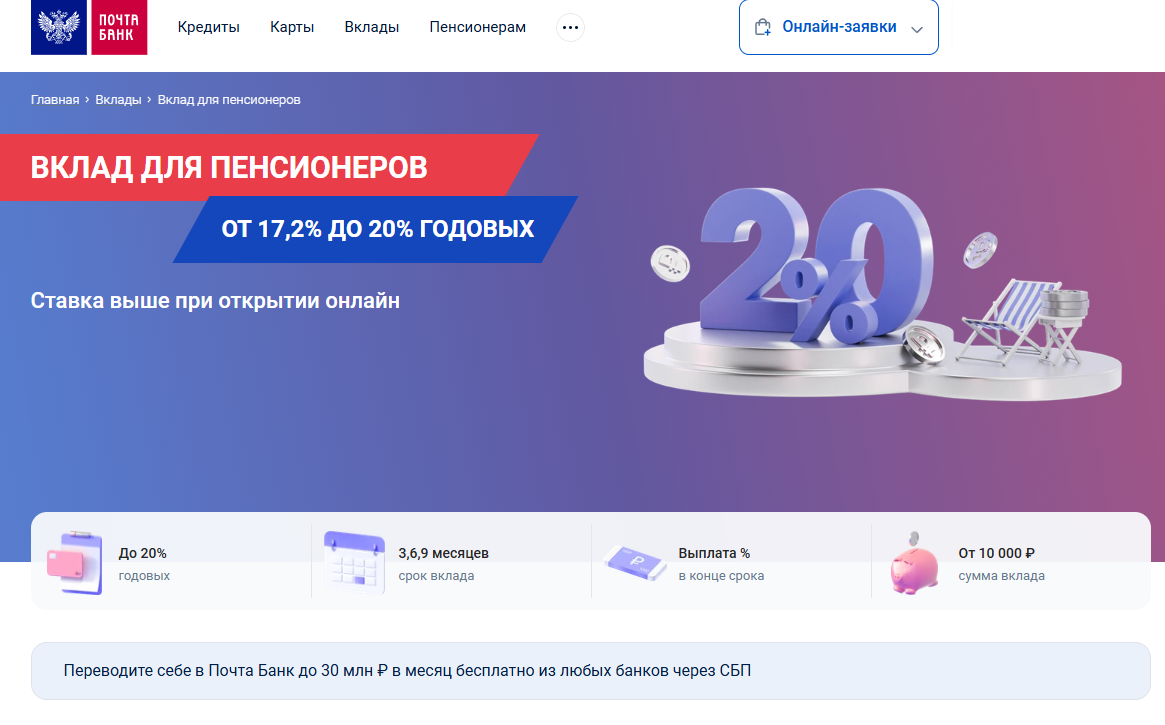Click the От 17,2% до 20% годовых banner
The width and height of the screenshot is (1165, 725).
376,229
